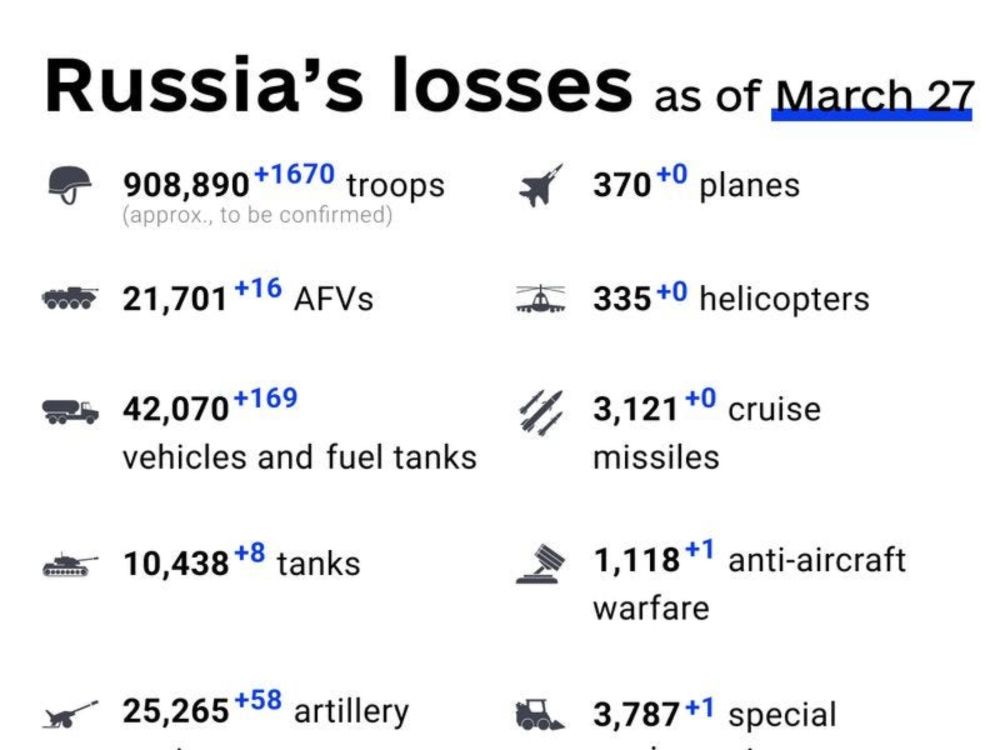Click the soldier helmet troops icon
The width and height of the screenshot is (1000, 750).
pos(70,185)
